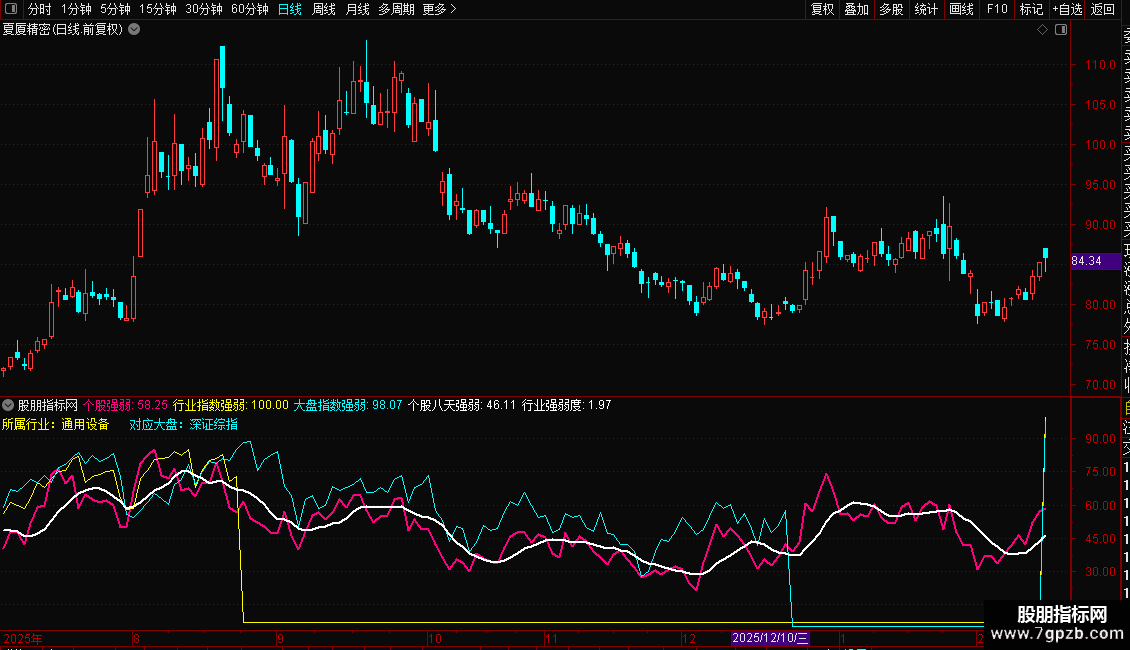The width and height of the screenshot is (1130, 650).
Task: Toggle the right side panel icon
Action: [x=1061, y=30]
